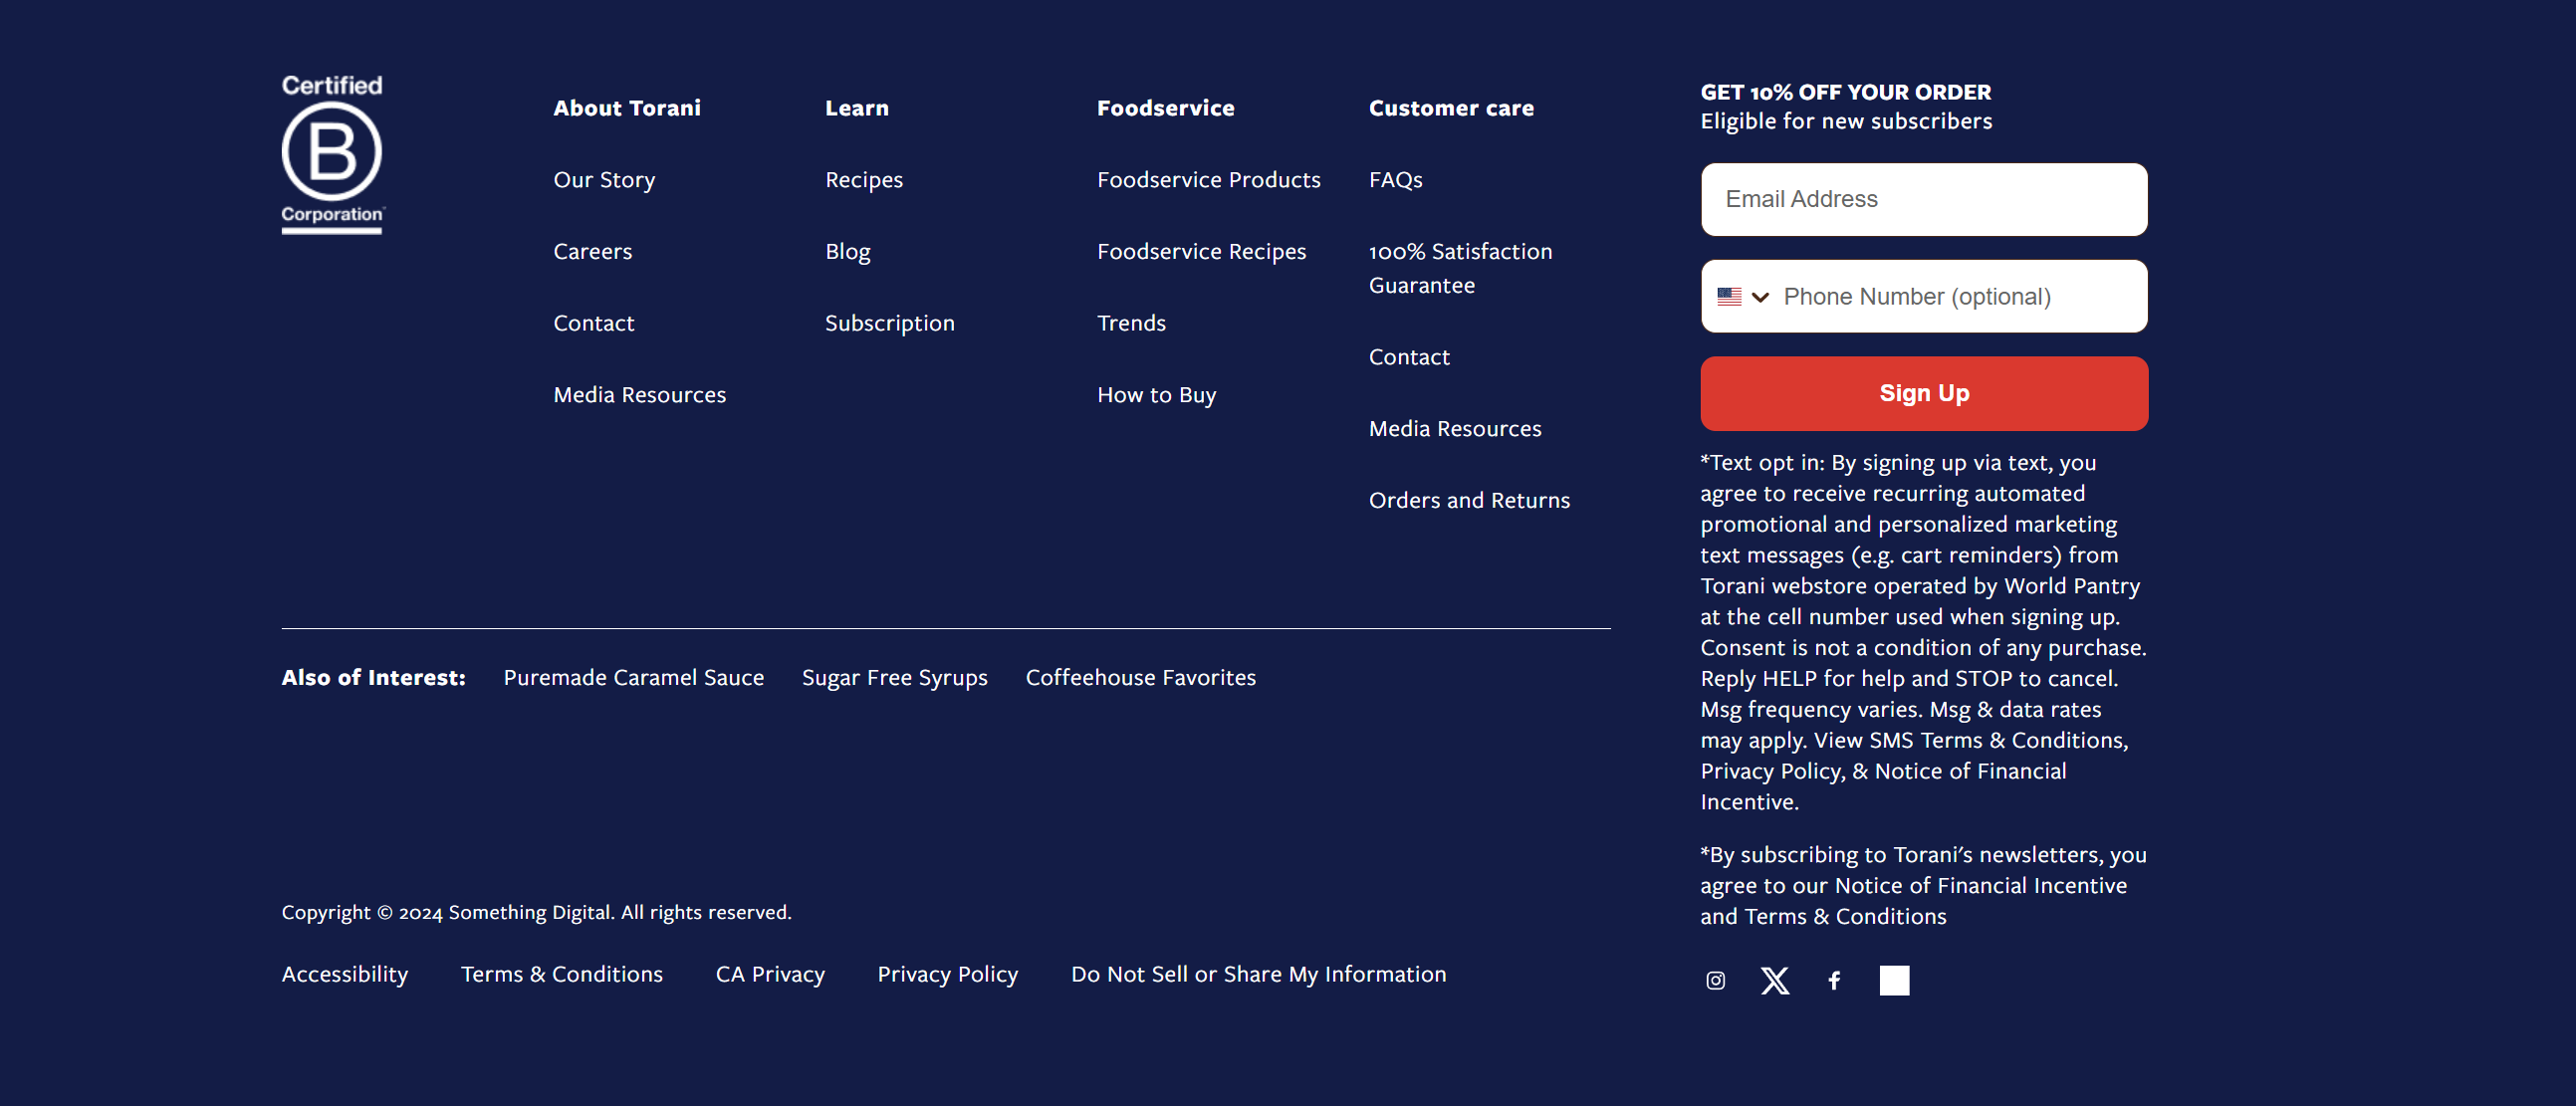The height and width of the screenshot is (1106, 2576).
Task: View Puremade Caramel Sauce
Action: pos(633,678)
